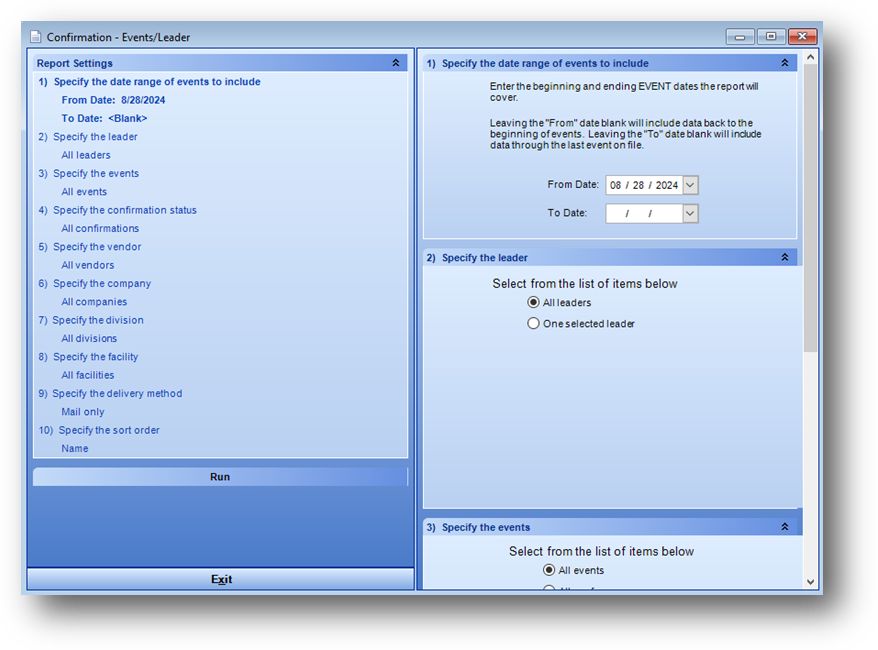Click the 'All facilities' summary value
Image resolution: width=878 pixels, height=650 pixels.
coord(87,375)
